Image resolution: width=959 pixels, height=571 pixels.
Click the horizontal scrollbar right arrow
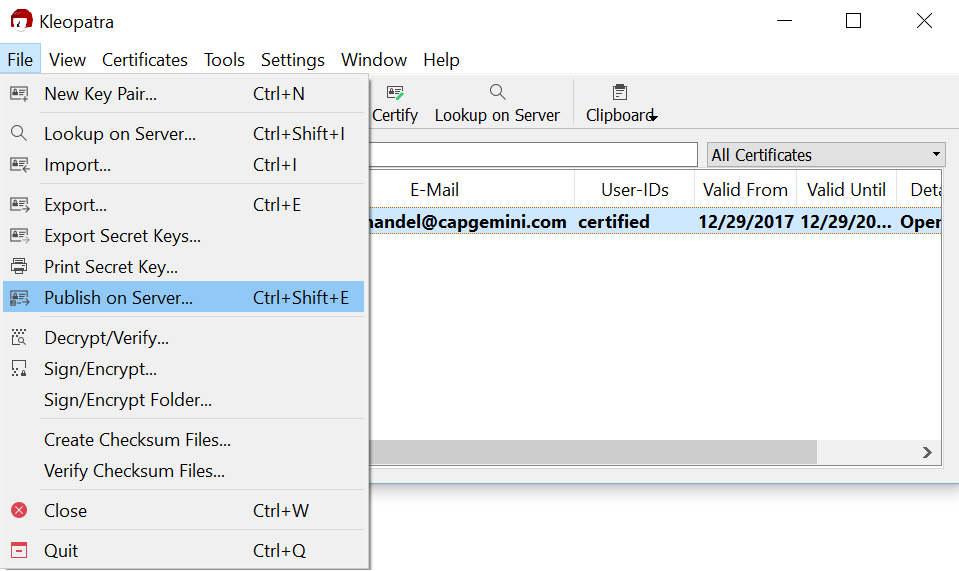[x=928, y=453]
